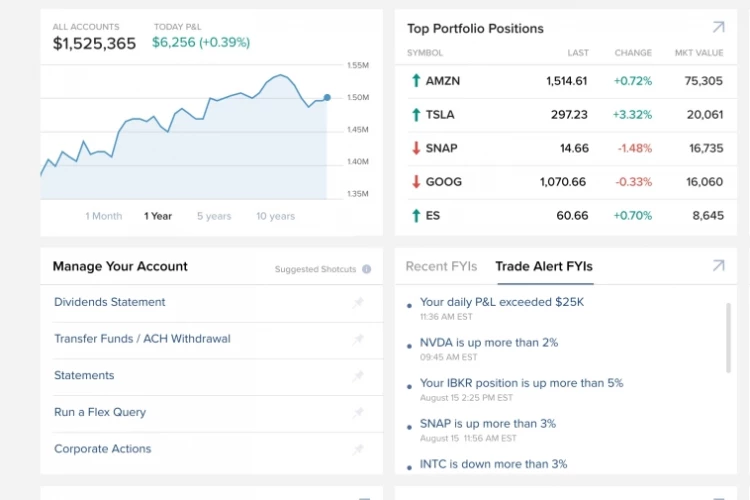Click AMZN last price 1,514.61
Image resolution: width=750 pixels, height=500 pixels.
click(x=567, y=81)
